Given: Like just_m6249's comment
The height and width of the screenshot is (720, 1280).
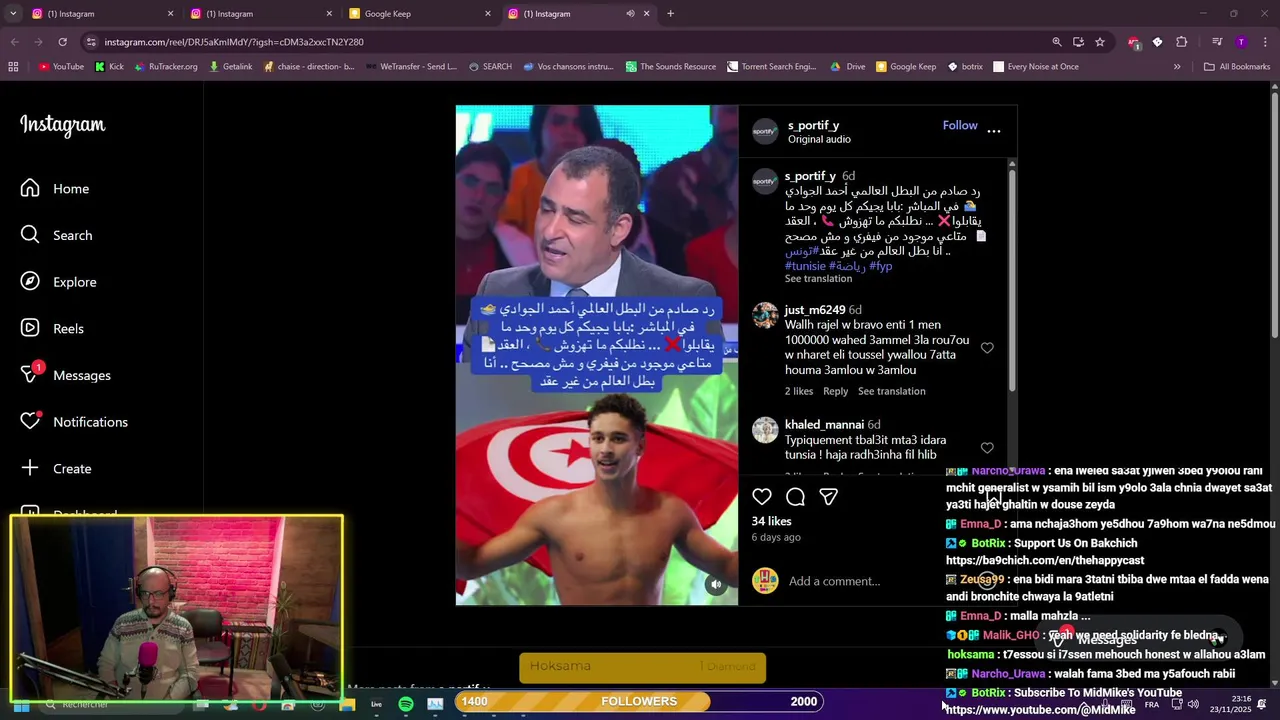Looking at the screenshot, I should (x=987, y=348).
